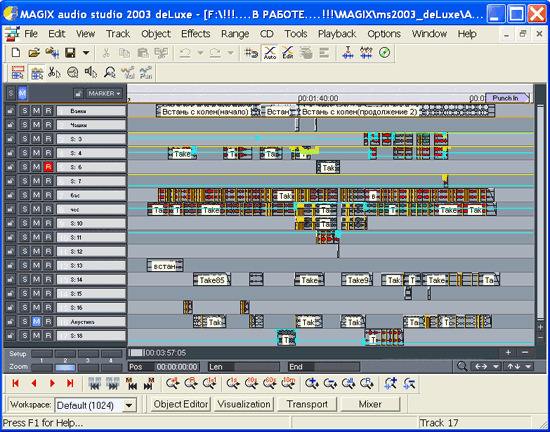Click the New project icon
The height and width of the screenshot is (432, 550).
[15, 53]
